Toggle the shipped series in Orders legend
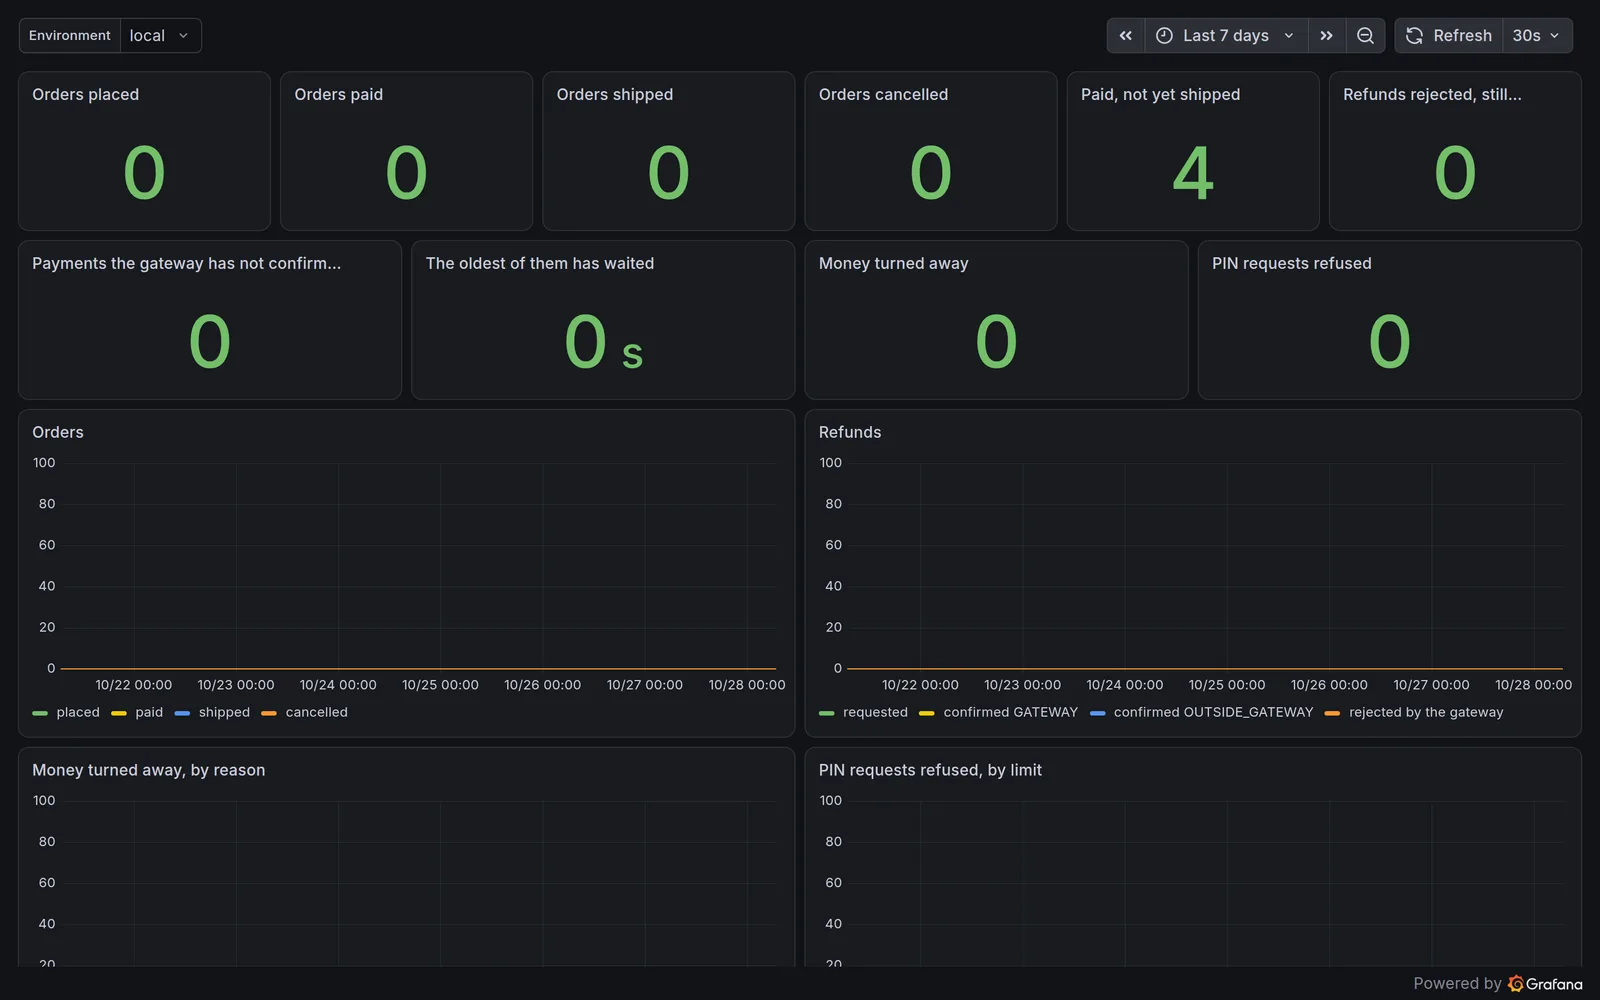1600x1000 pixels. click(212, 713)
